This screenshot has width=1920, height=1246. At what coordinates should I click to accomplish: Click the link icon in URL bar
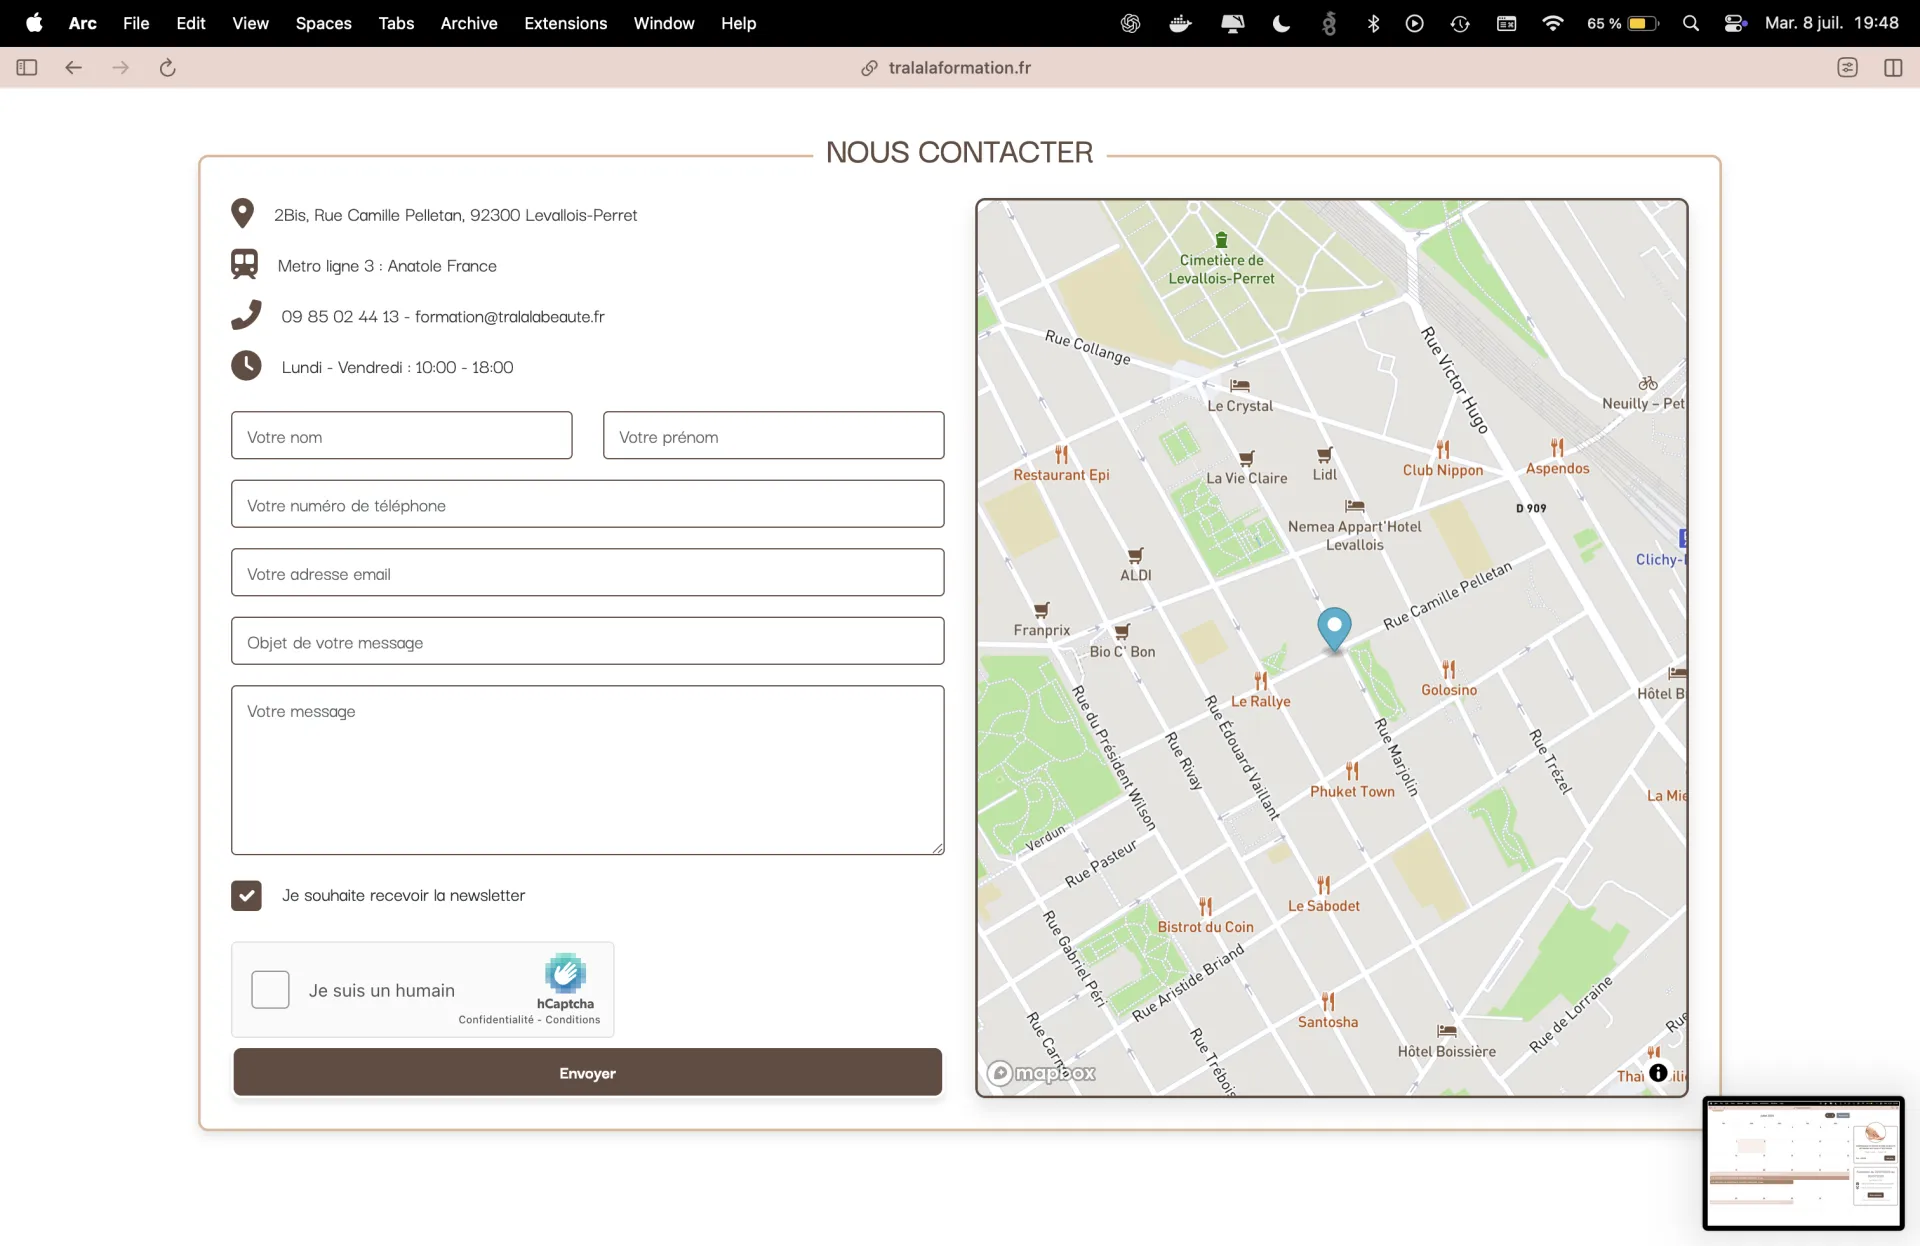click(x=869, y=67)
